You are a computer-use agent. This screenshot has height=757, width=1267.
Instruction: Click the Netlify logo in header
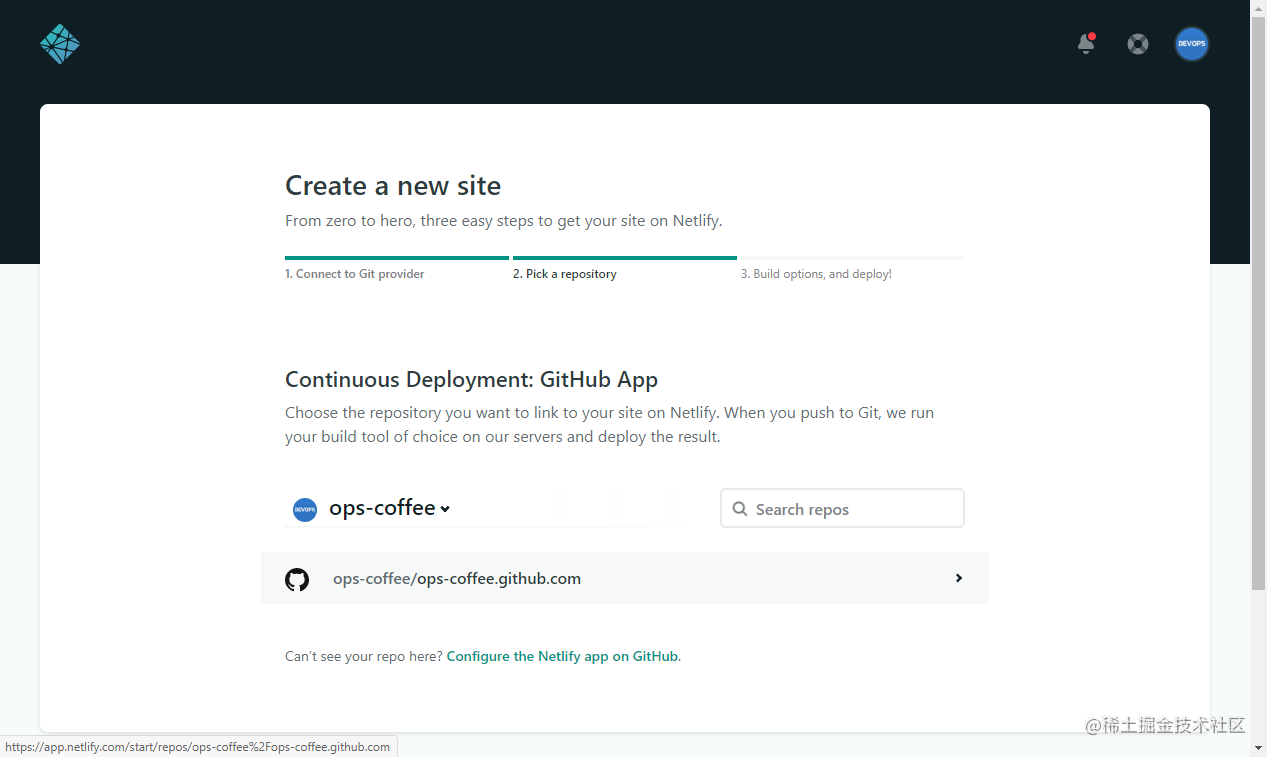point(60,44)
